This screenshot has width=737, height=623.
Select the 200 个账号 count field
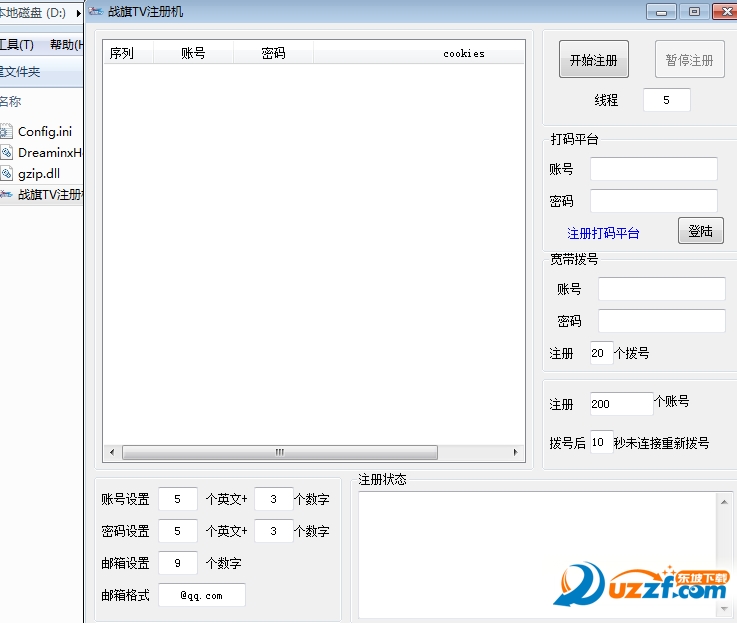[621, 403]
